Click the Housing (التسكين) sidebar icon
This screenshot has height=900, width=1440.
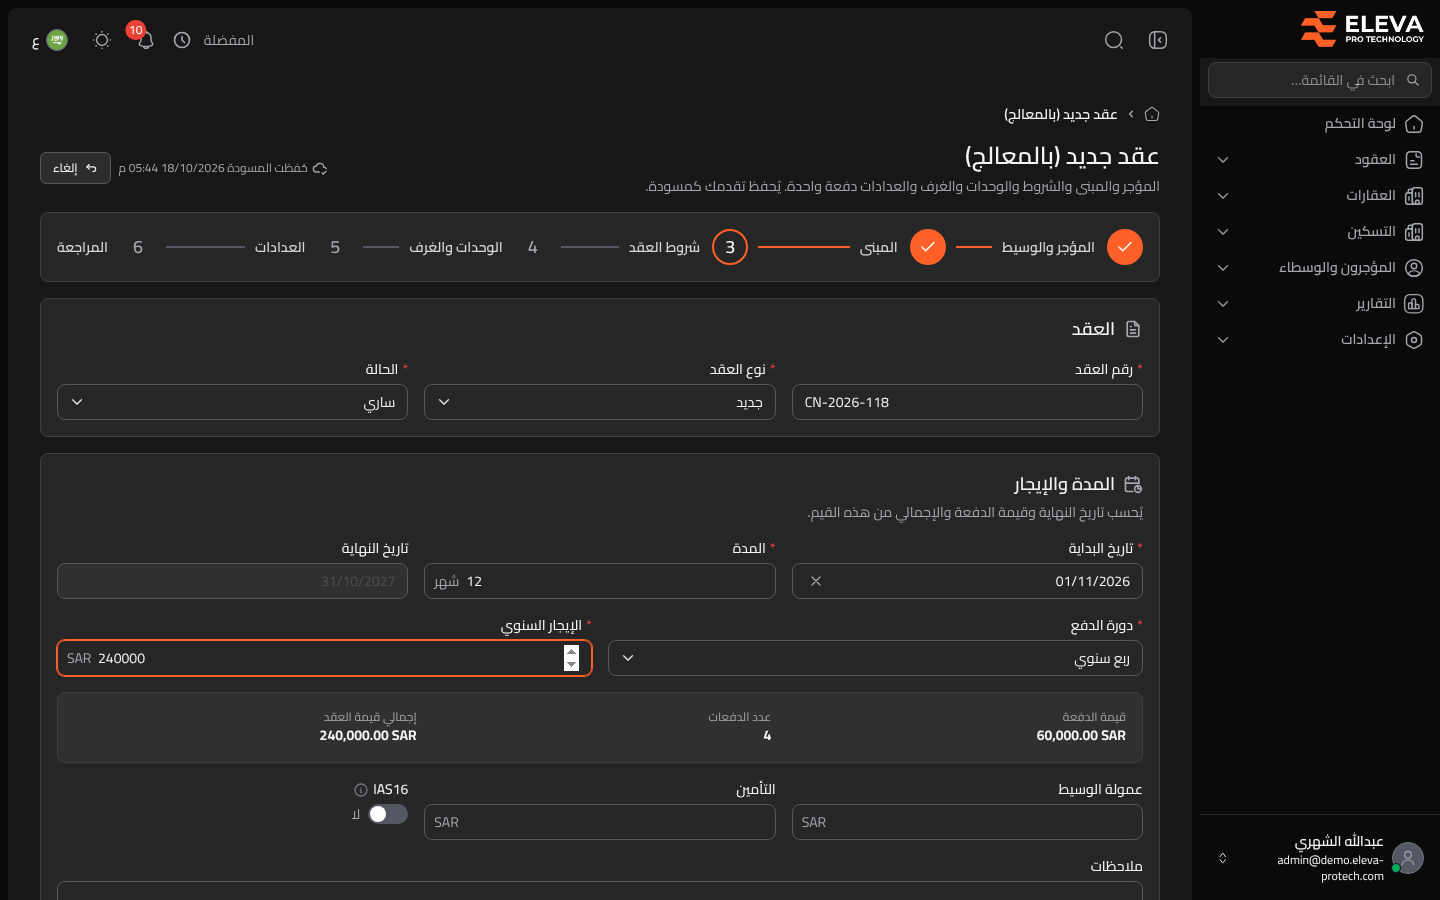click(x=1414, y=232)
